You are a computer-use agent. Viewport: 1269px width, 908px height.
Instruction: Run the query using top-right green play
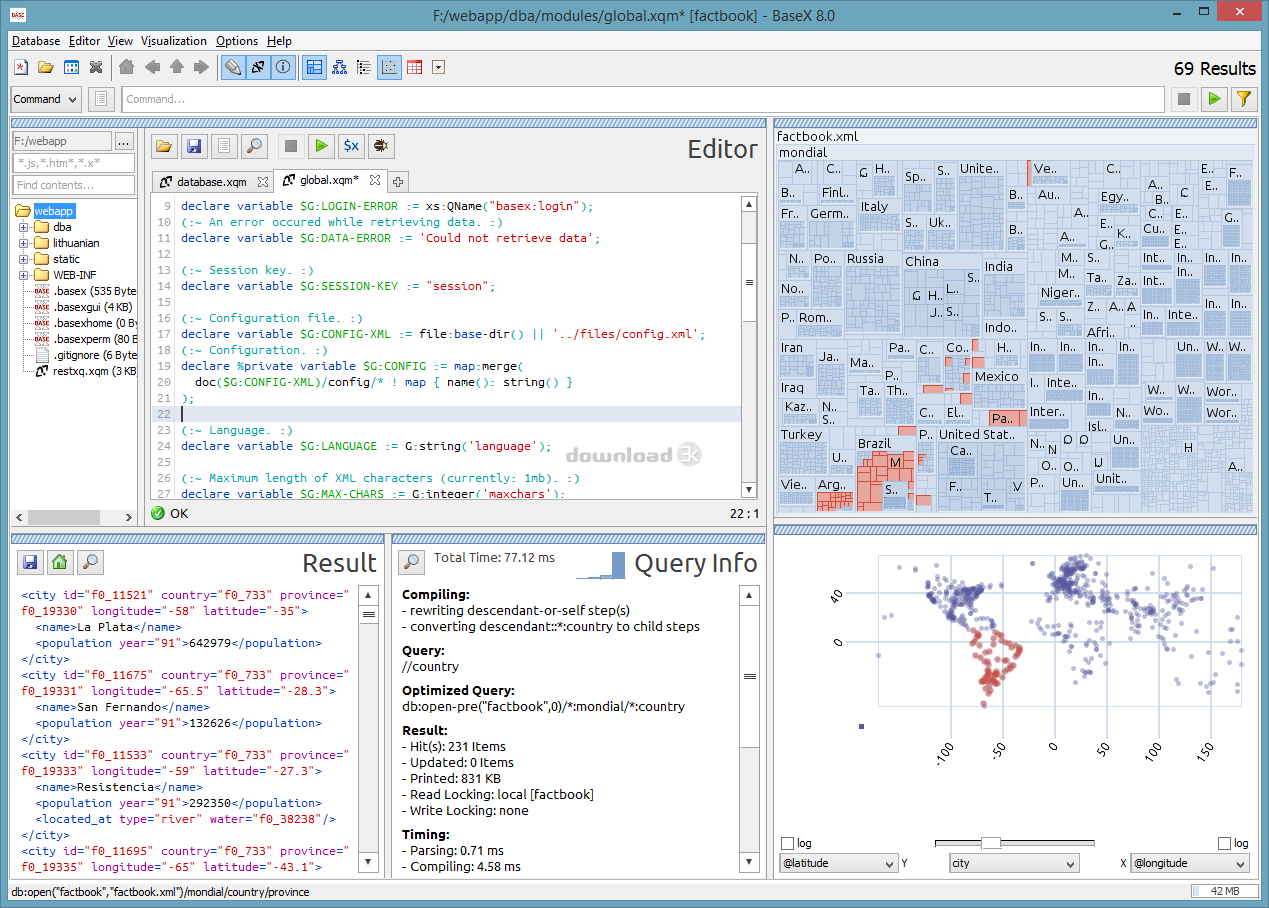click(1214, 99)
